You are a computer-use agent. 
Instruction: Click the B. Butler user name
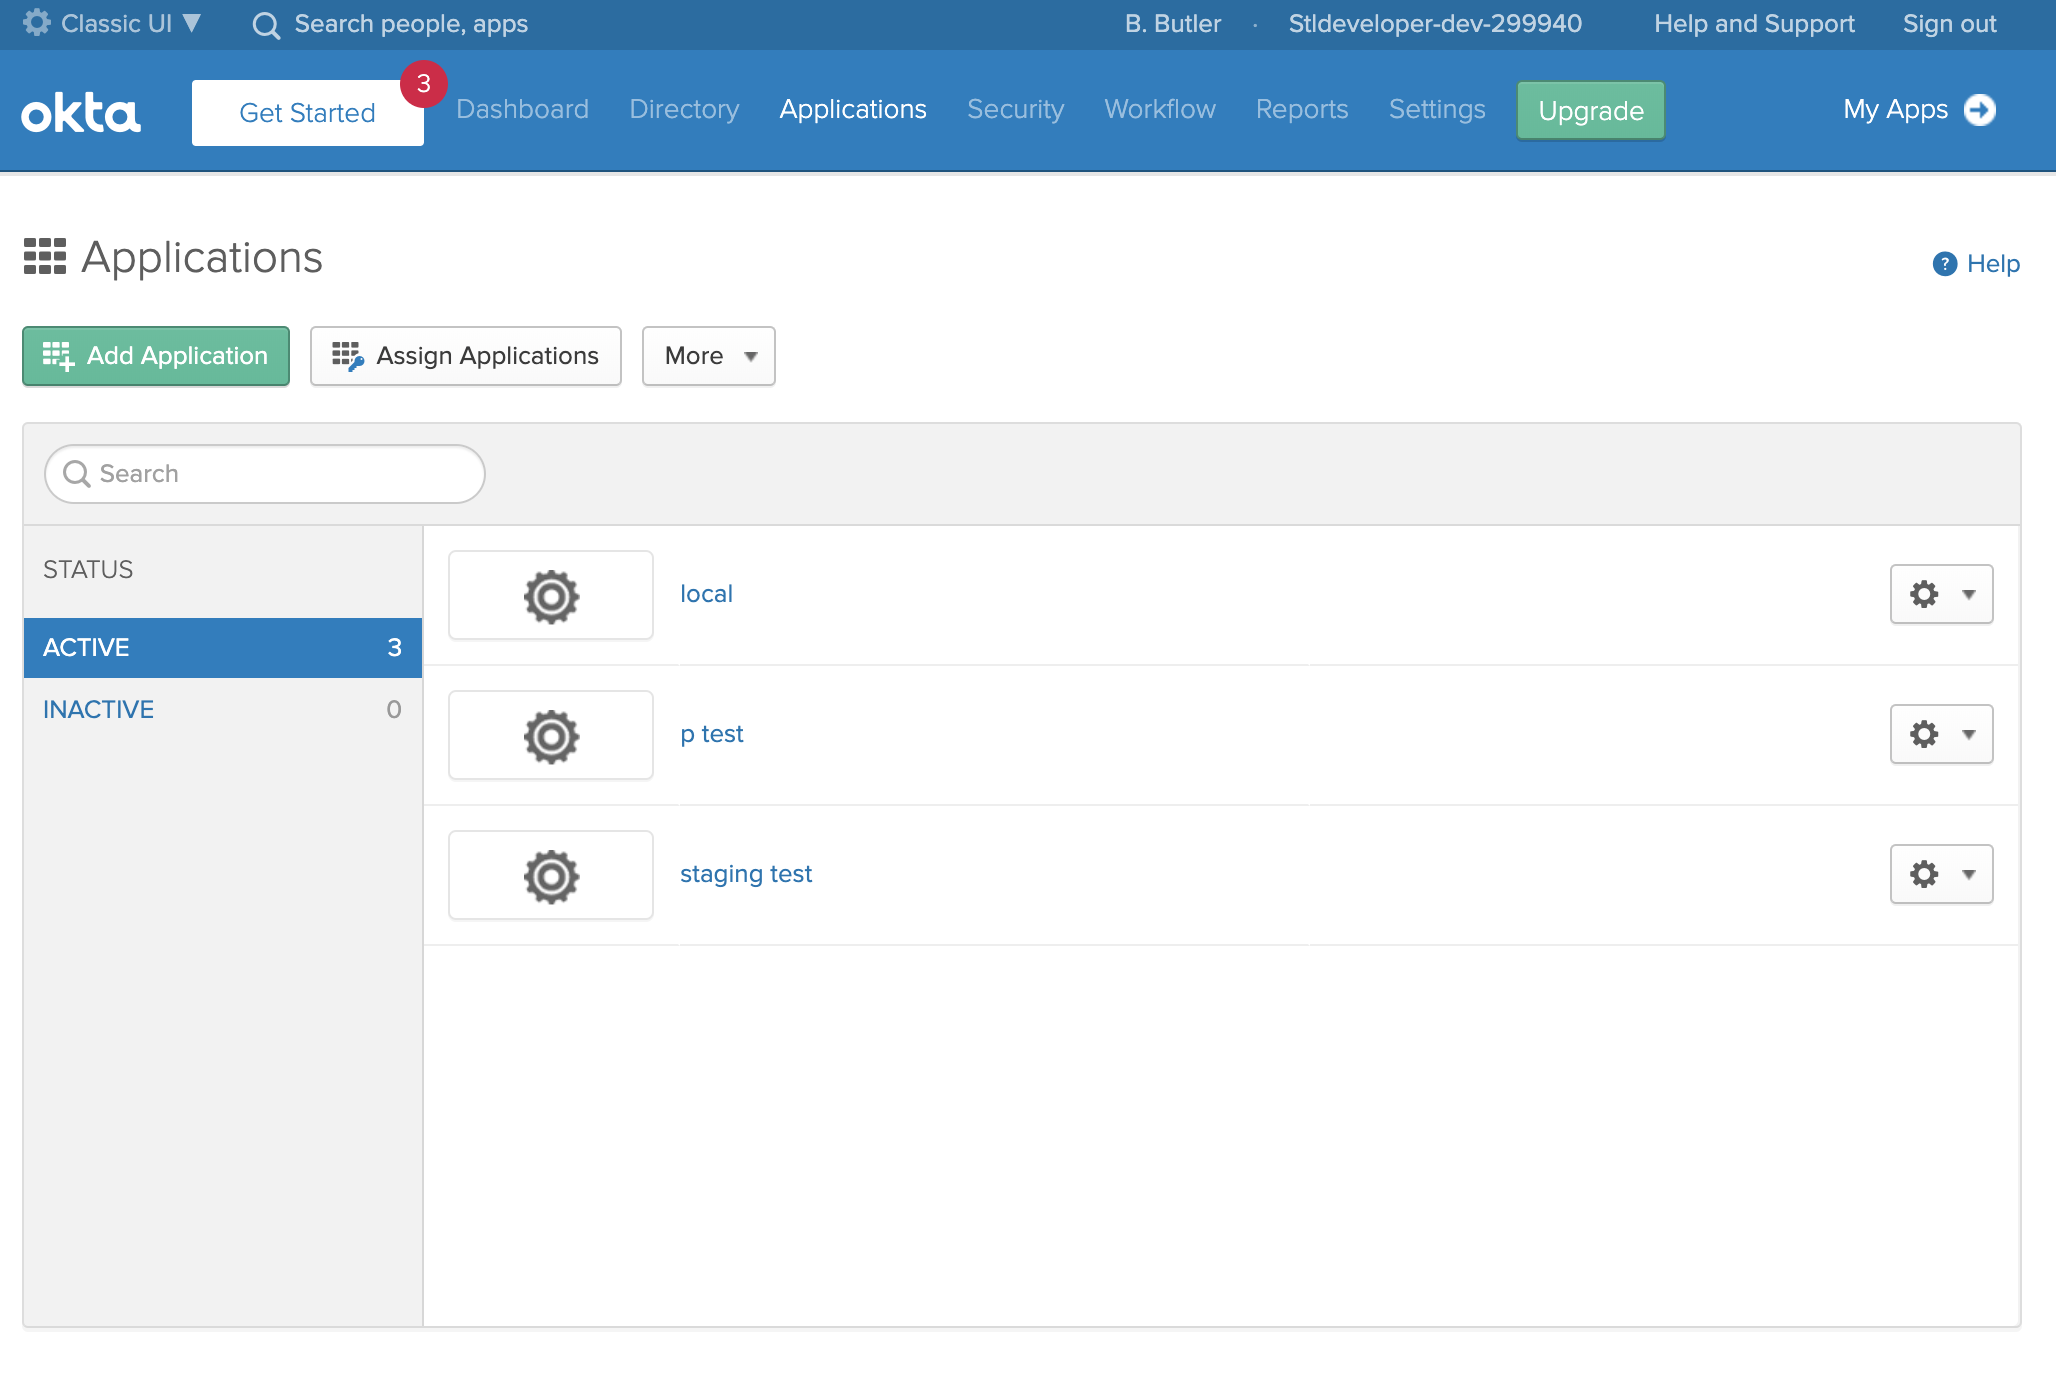1173,23
